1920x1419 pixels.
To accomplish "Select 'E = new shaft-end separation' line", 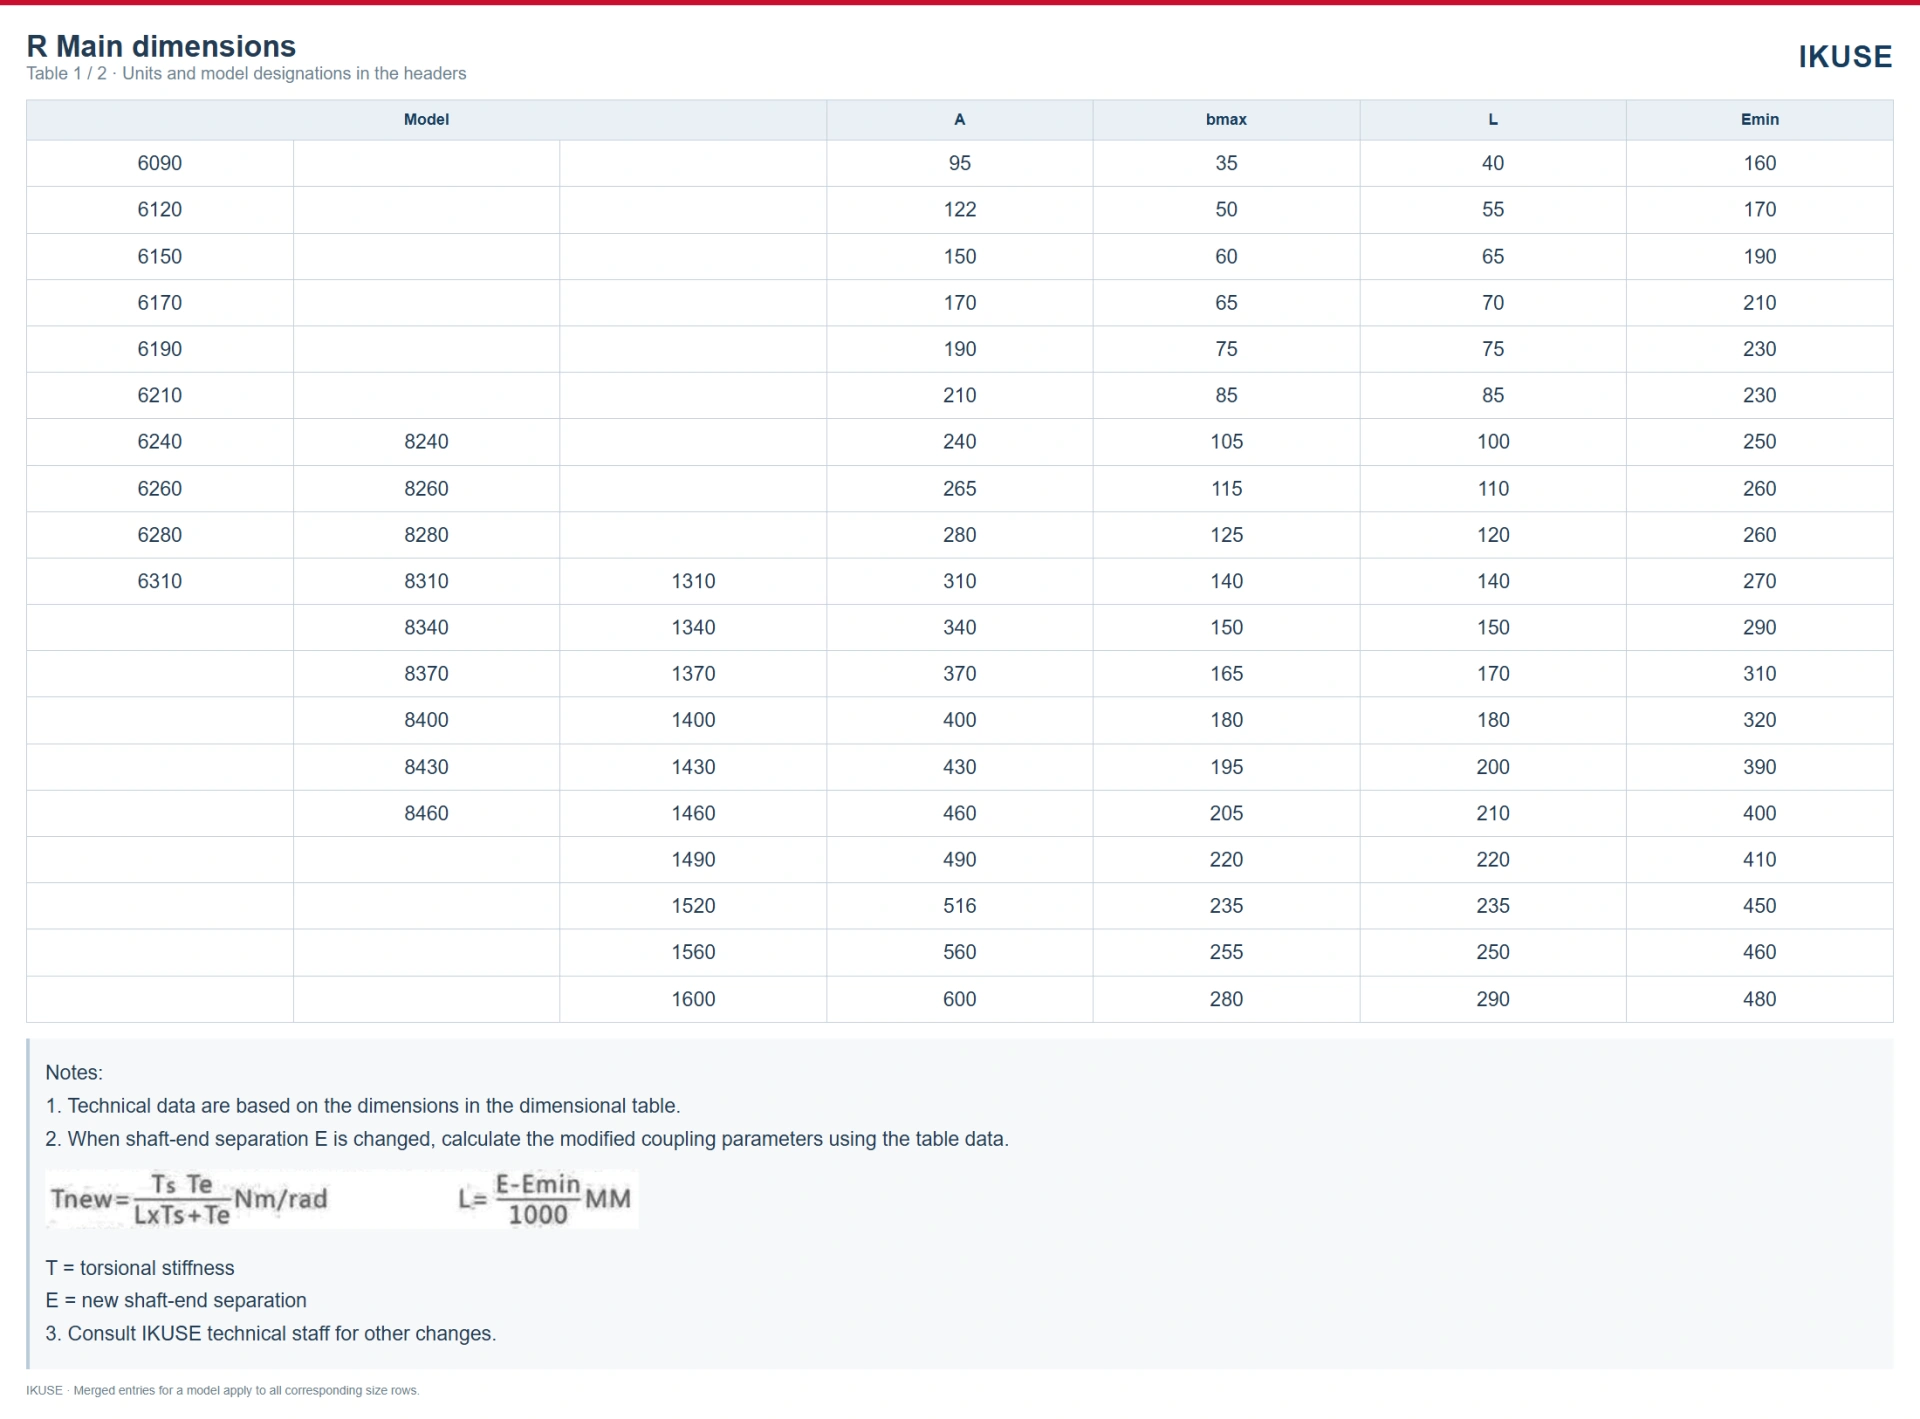I will (x=176, y=1301).
